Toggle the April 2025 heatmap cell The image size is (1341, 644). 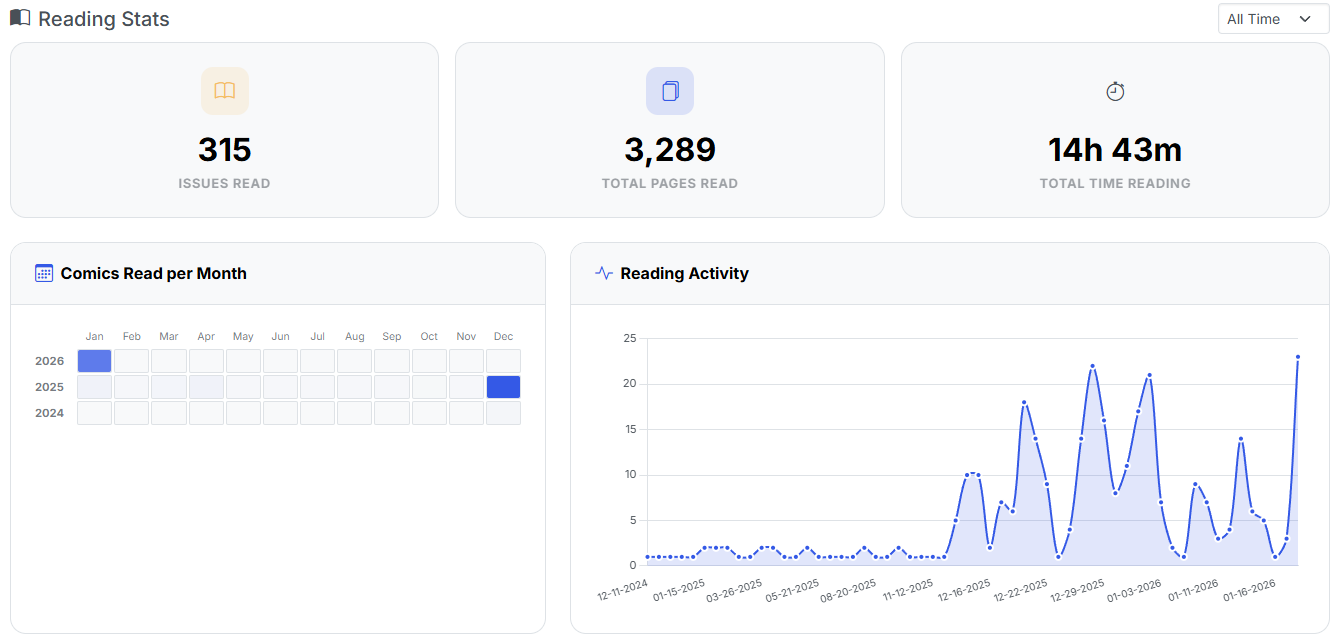tap(206, 386)
